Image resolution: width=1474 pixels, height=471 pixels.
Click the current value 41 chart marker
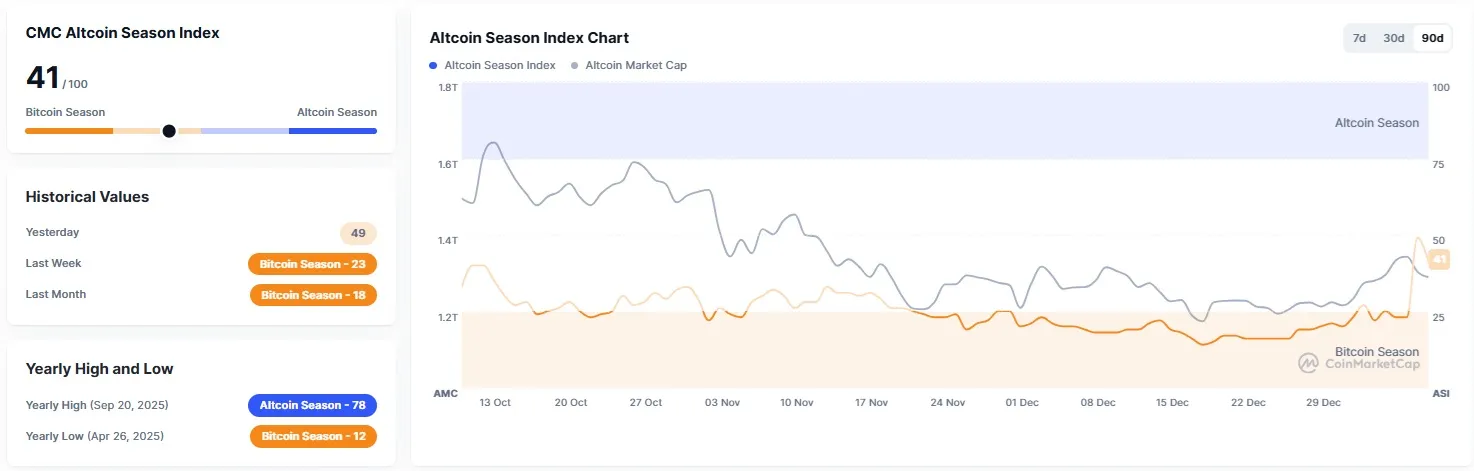tap(1439, 259)
